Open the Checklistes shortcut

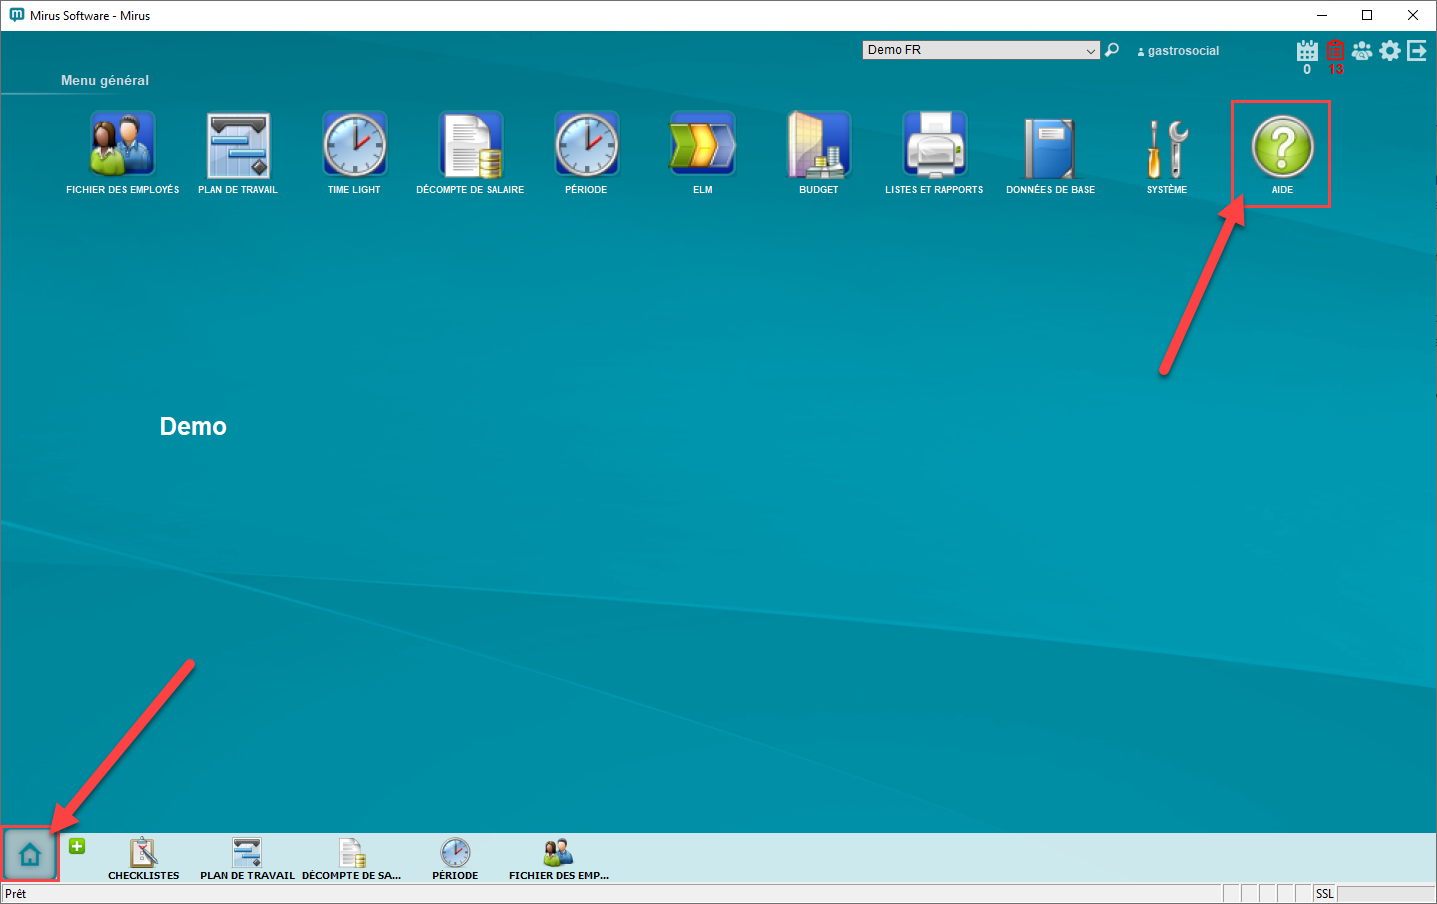pos(144,859)
